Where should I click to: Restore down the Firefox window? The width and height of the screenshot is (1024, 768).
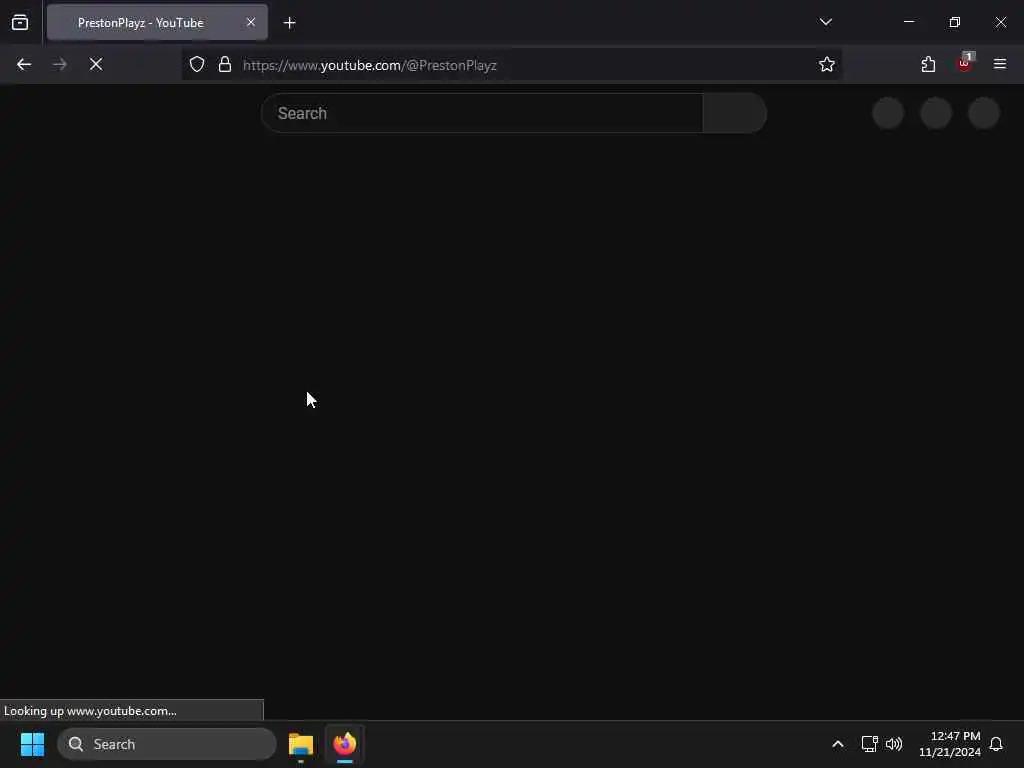[955, 22]
